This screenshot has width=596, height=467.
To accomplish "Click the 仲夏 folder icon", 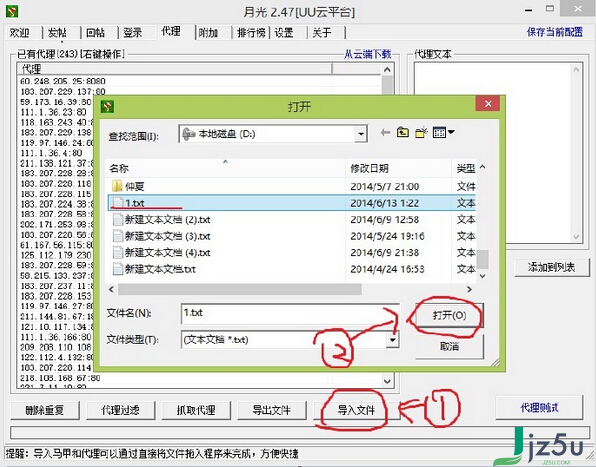I will pyautogui.click(x=117, y=186).
